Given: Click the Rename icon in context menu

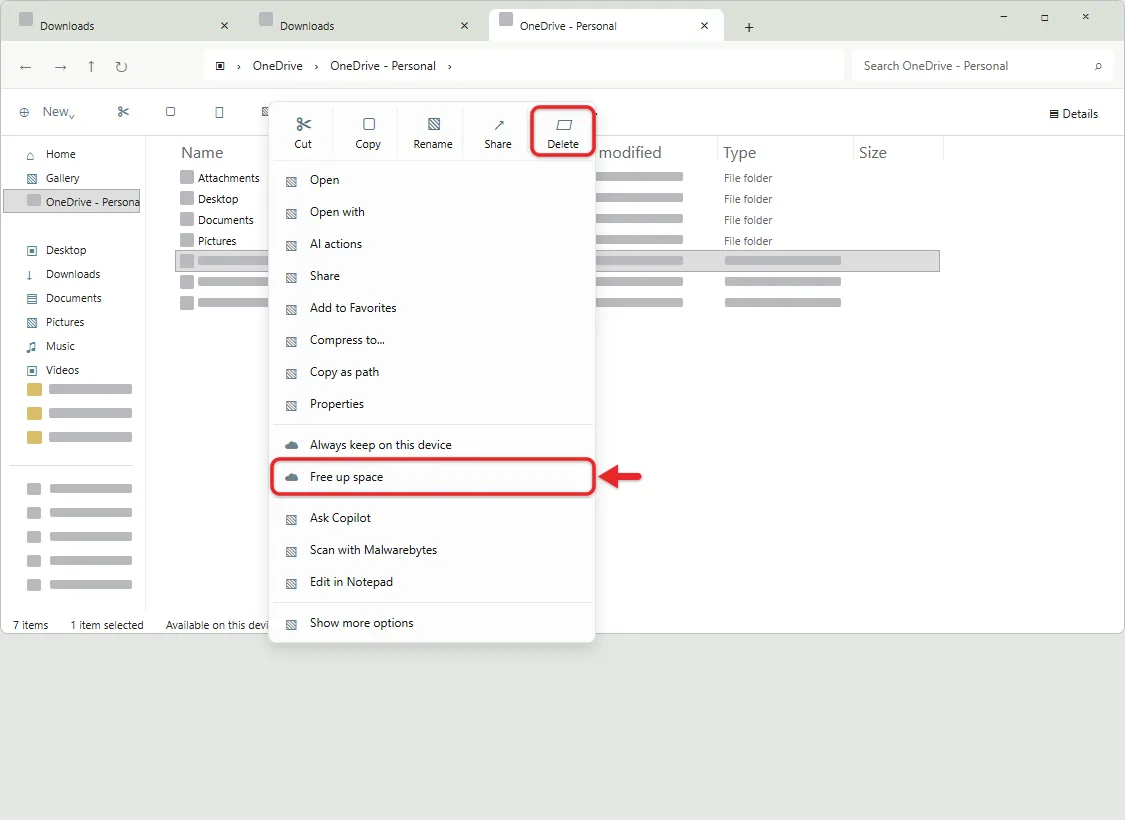Looking at the screenshot, I should click(x=433, y=124).
